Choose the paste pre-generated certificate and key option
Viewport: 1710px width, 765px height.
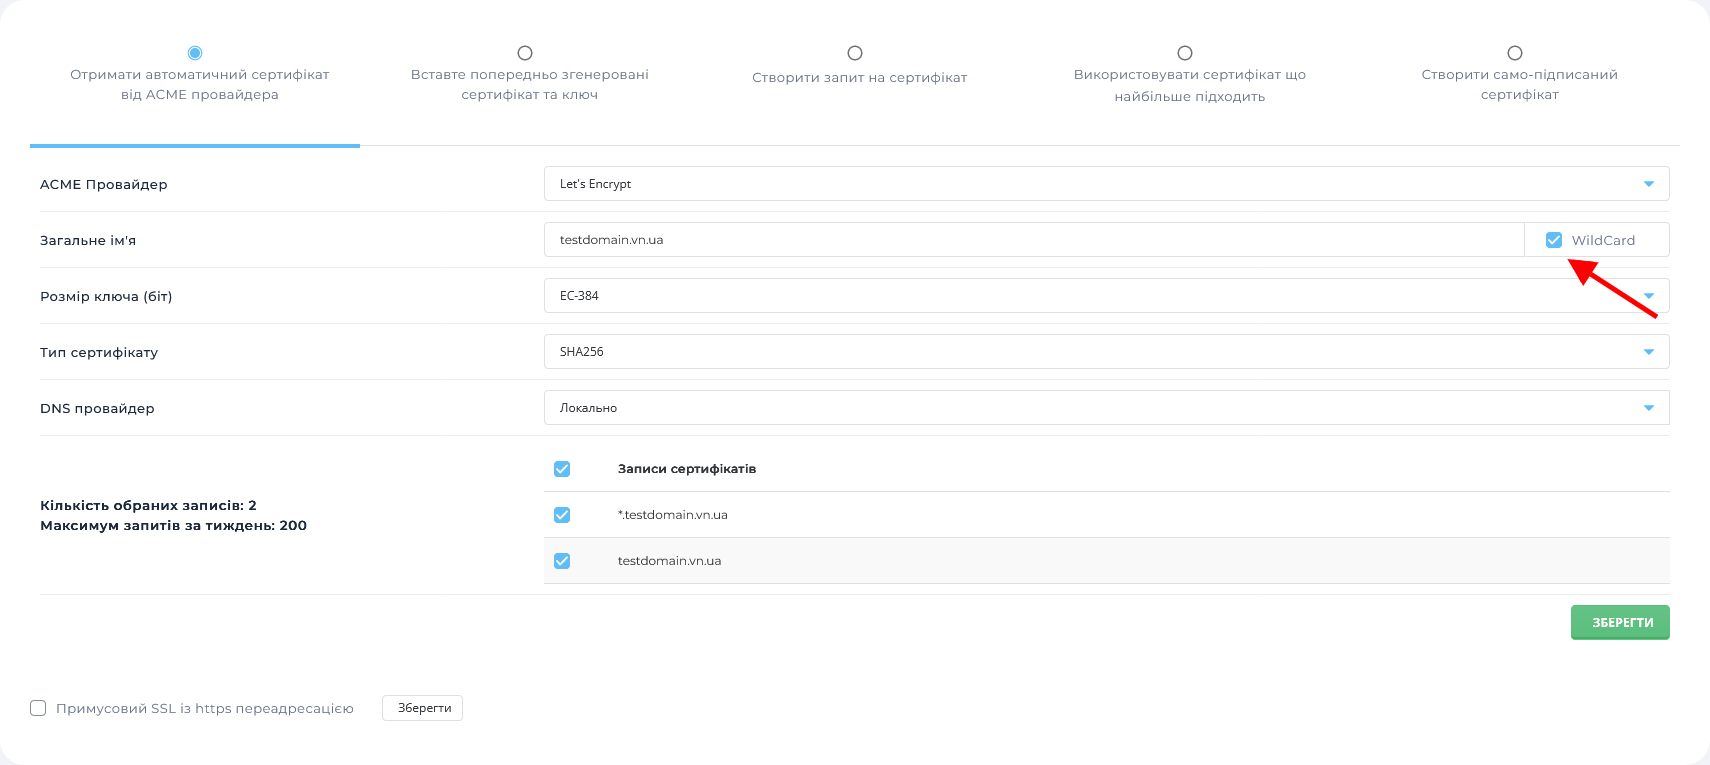[x=525, y=53]
